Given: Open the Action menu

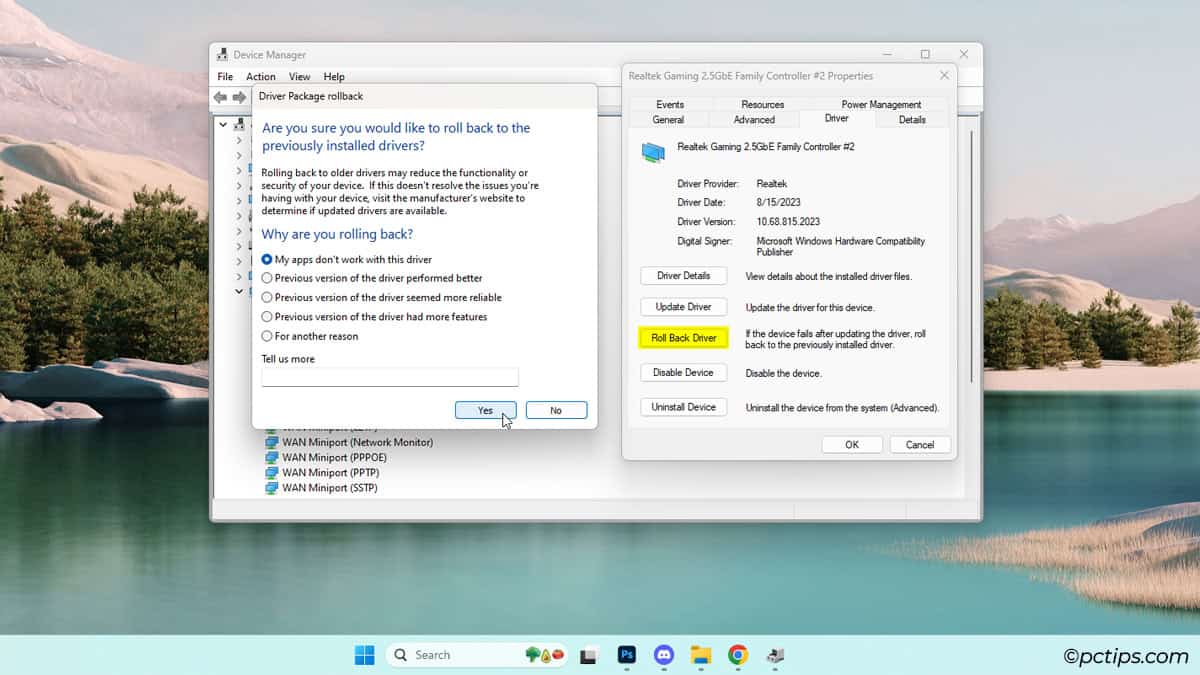Looking at the screenshot, I should [x=261, y=77].
